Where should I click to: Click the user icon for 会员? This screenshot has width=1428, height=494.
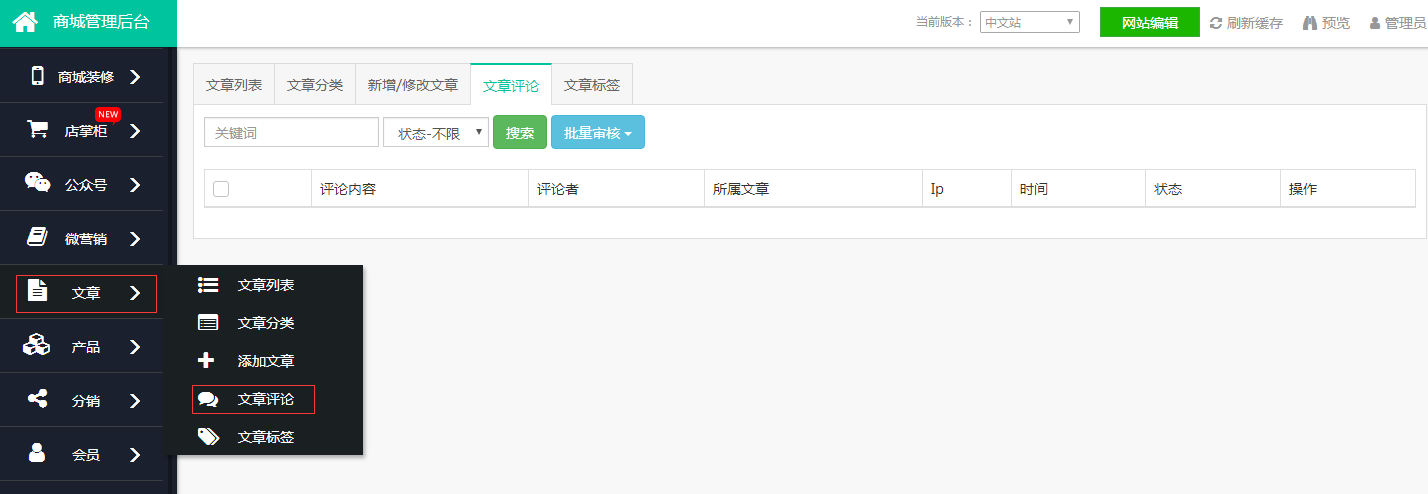coord(38,454)
